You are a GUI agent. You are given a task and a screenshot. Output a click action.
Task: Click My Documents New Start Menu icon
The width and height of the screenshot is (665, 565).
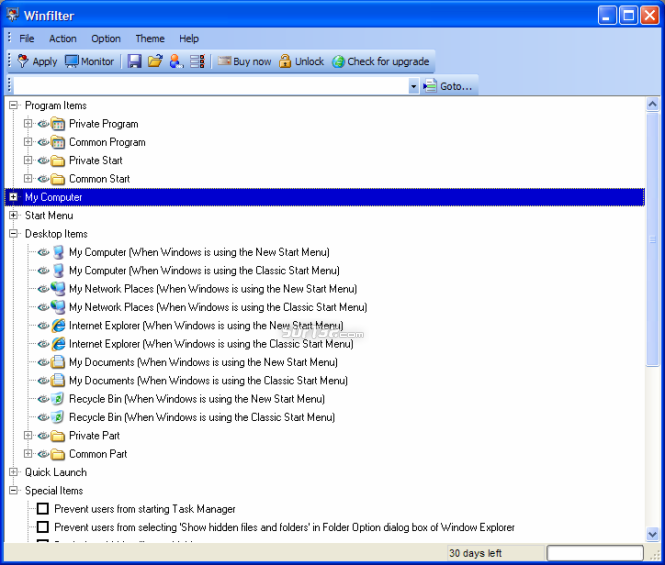tap(58, 362)
